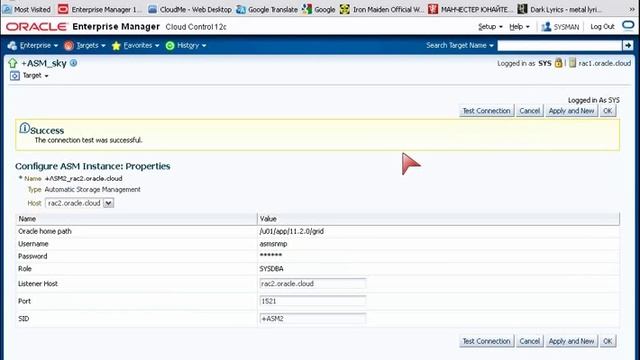Click the green up arrow beside +ASM_sky

13,63
